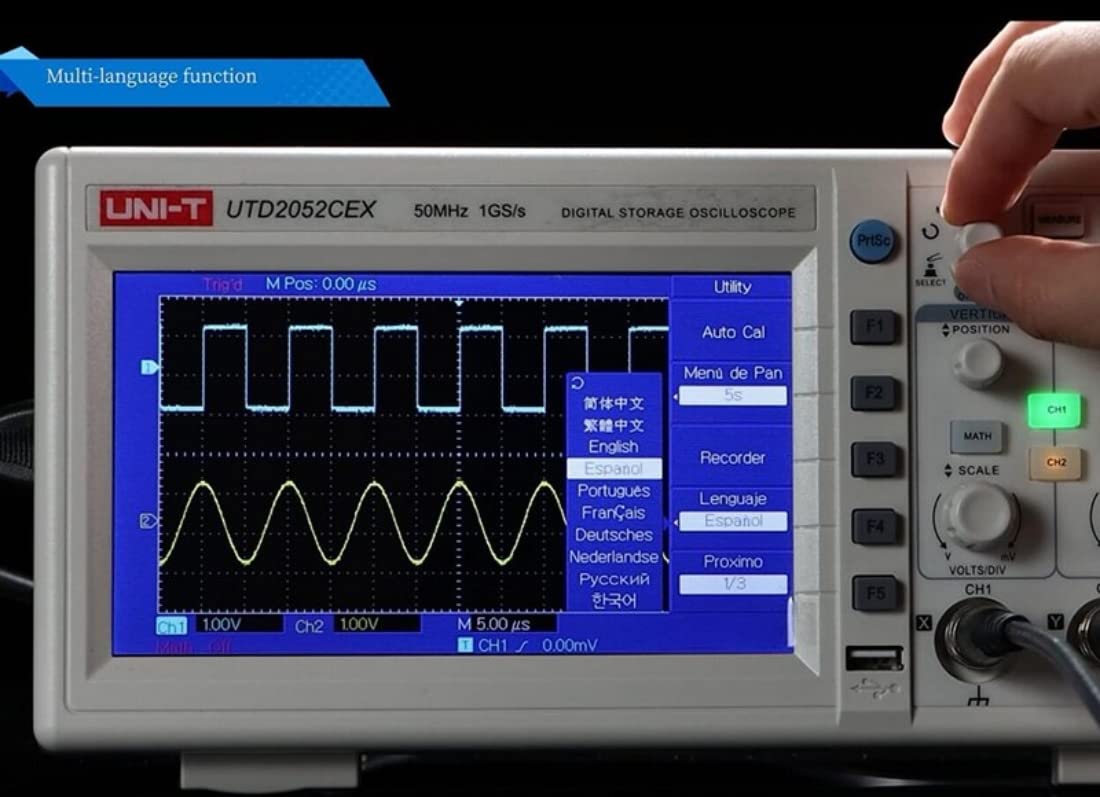The image size is (1100, 797).
Task: Click the blue square waveform trace
Action: pos(414,368)
